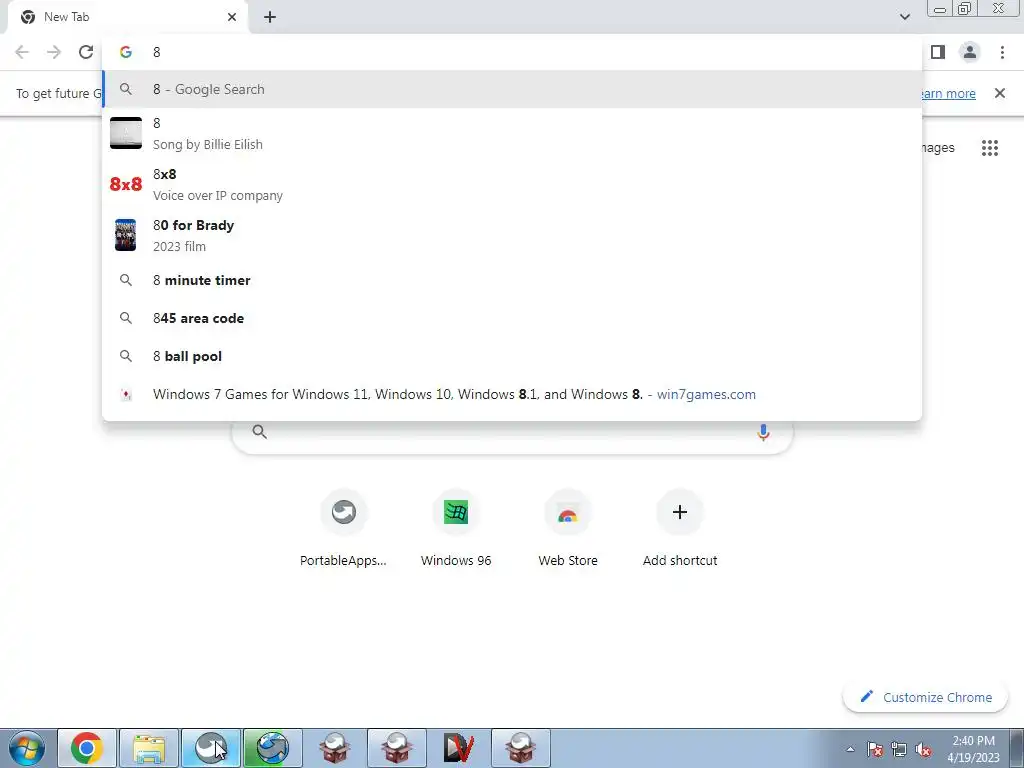Select the '8 minute timer' suggestion
1024x768 pixels.
[512, 280]
